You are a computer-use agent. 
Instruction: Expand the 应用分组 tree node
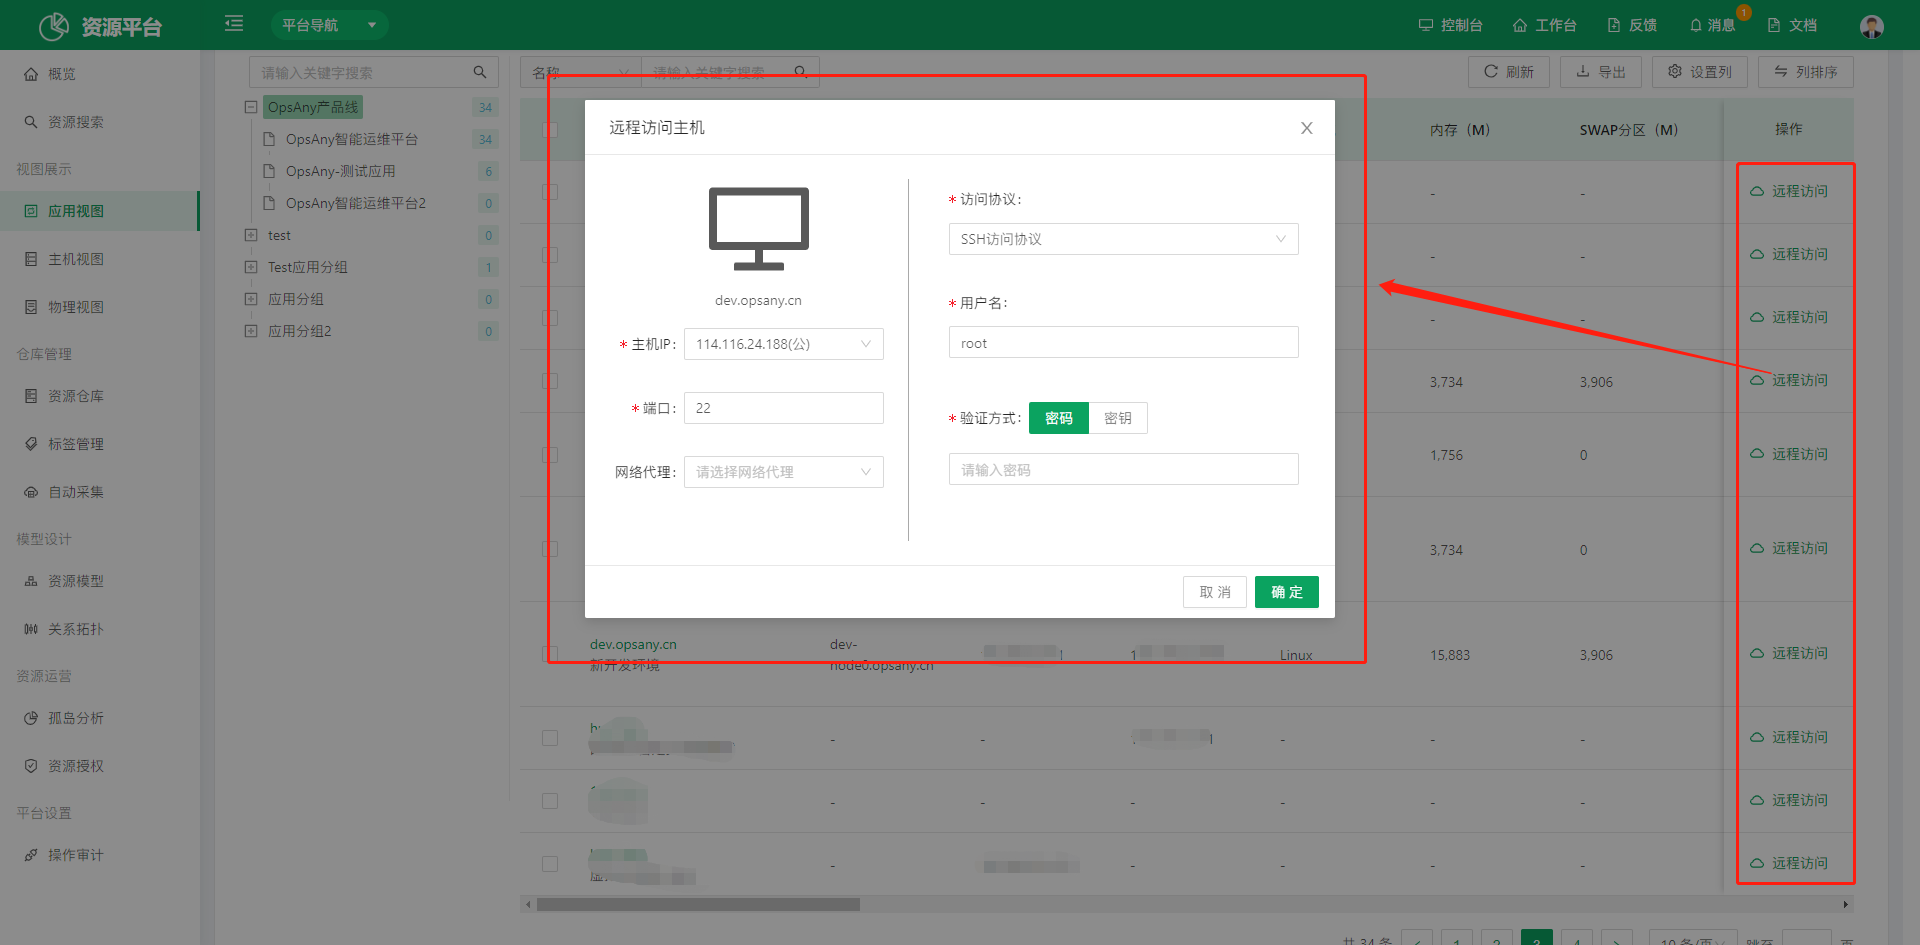click(x=251, y=299)
